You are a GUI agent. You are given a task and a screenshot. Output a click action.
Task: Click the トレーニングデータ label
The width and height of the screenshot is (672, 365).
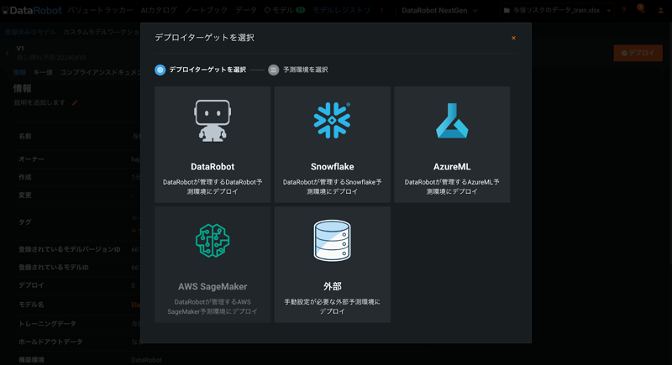pos(47,324)
